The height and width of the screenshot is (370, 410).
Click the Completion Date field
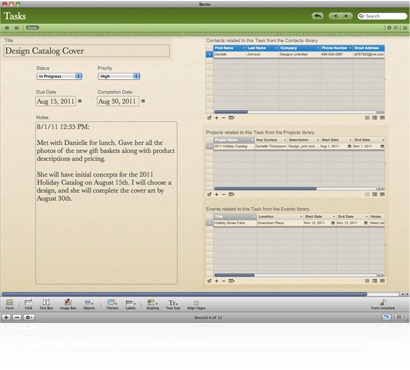click(117, 101)
